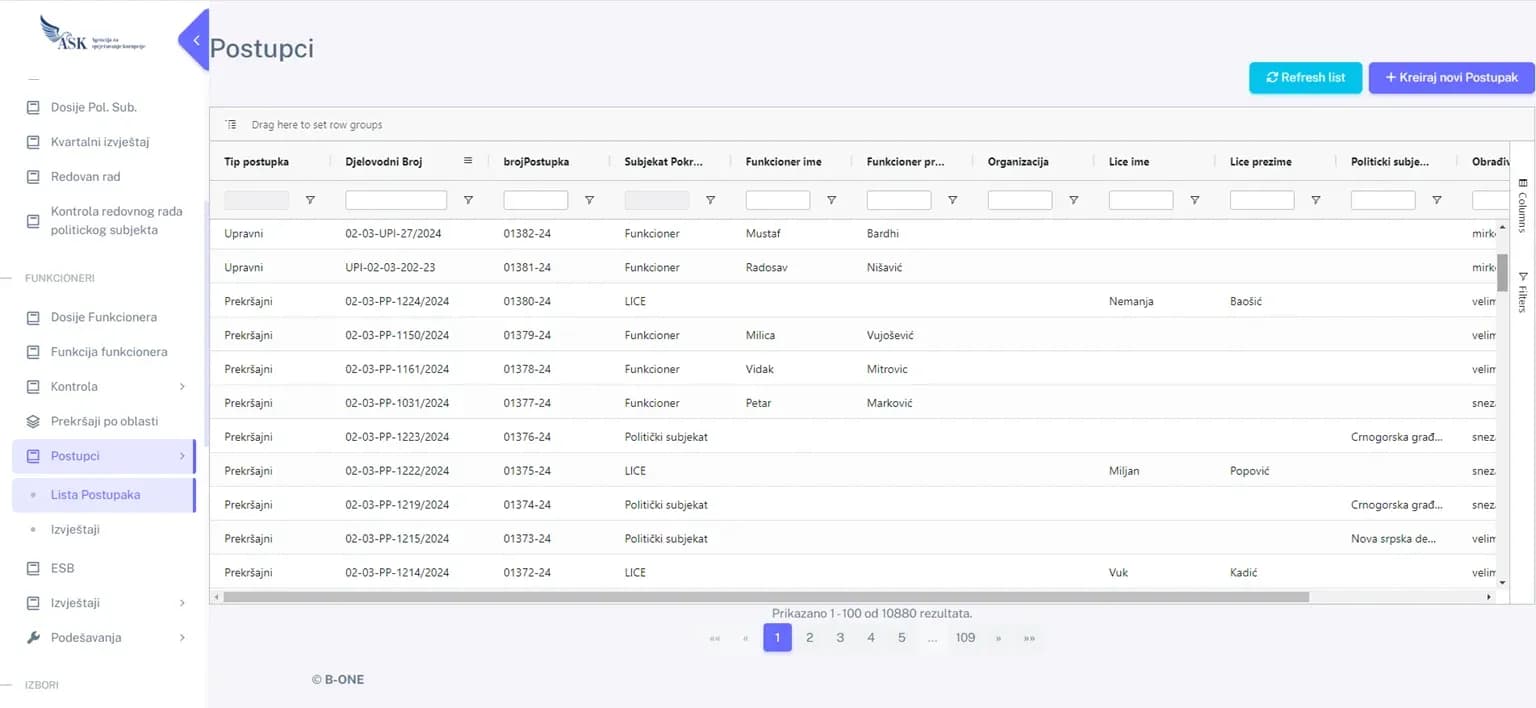
Task: Select the Nemanja cell
Action: tap(1131, 301)
